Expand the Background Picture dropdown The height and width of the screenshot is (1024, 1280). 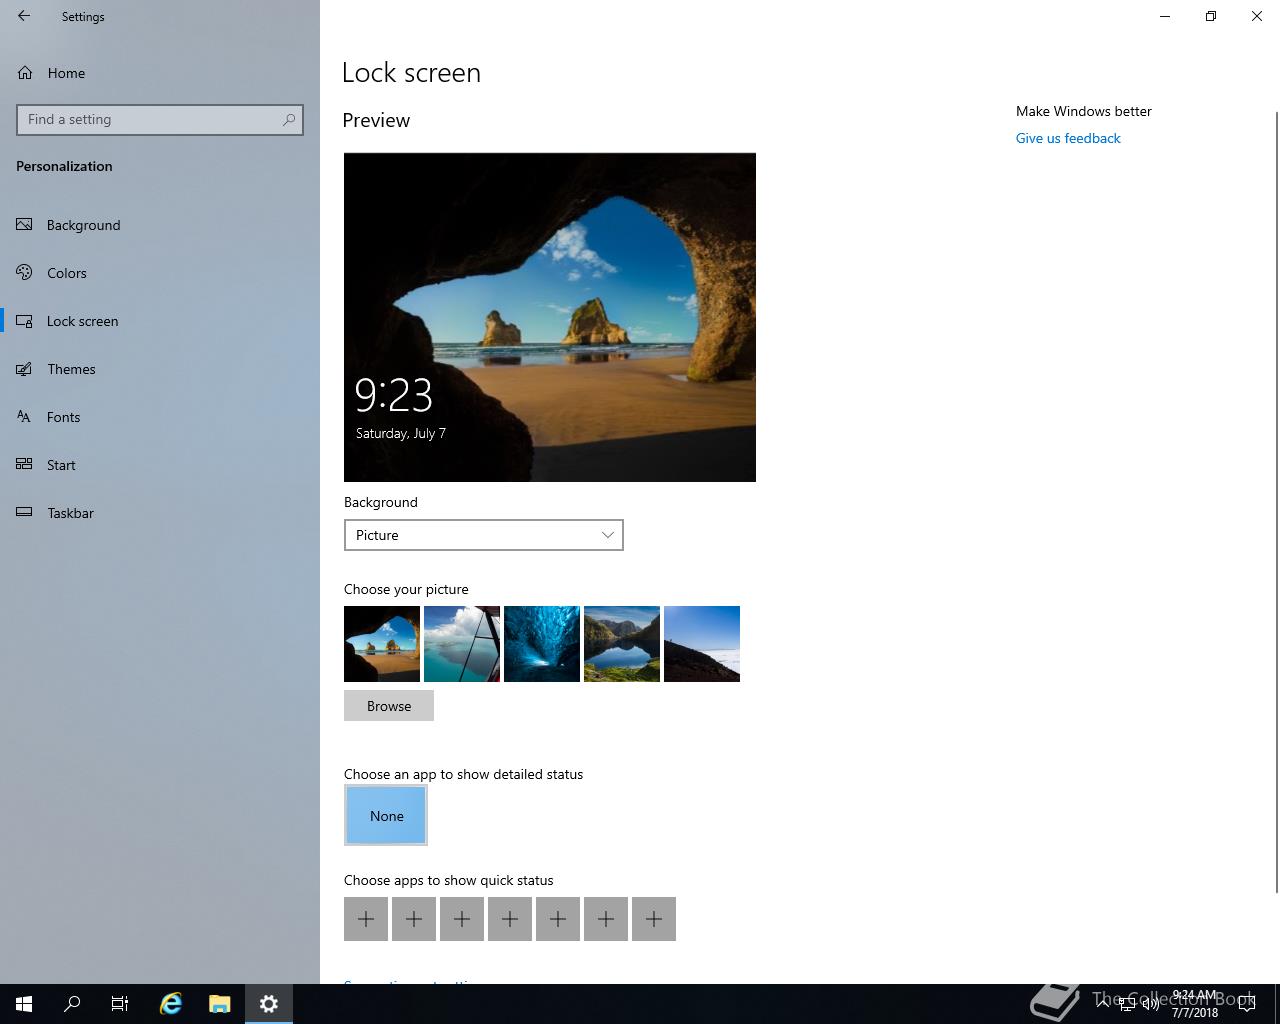pos(484,535)
